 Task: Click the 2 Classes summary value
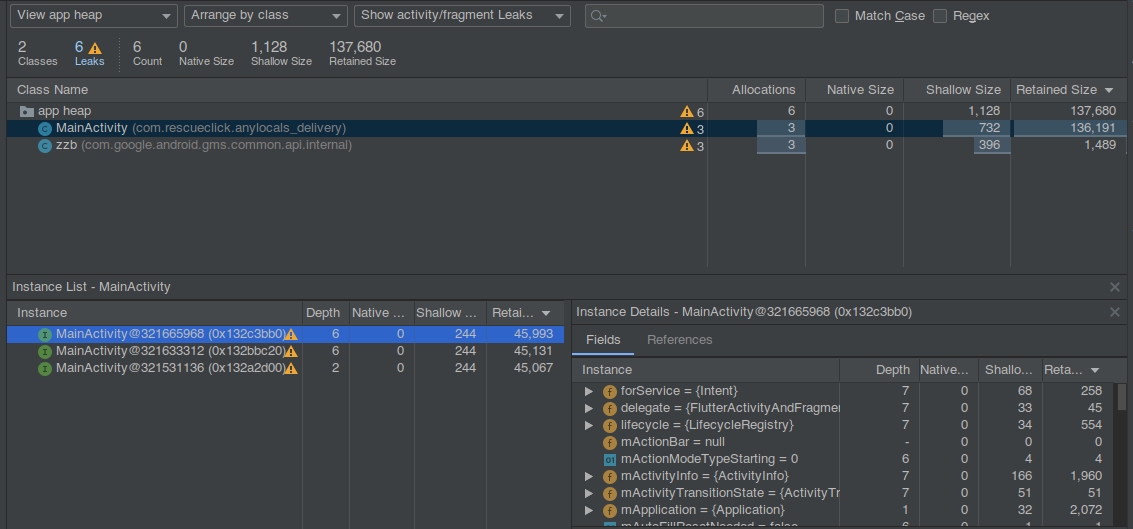point(22,47)
